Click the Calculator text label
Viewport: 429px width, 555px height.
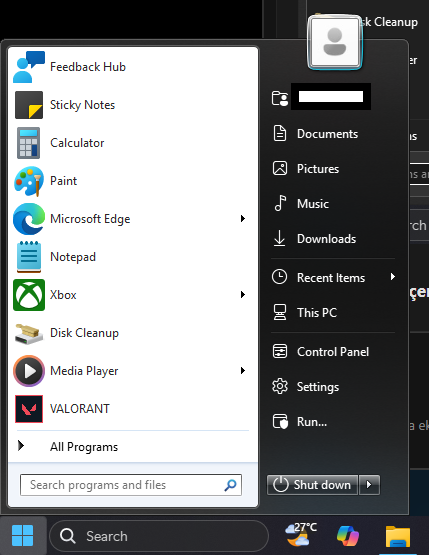click(x=77, y=143)
